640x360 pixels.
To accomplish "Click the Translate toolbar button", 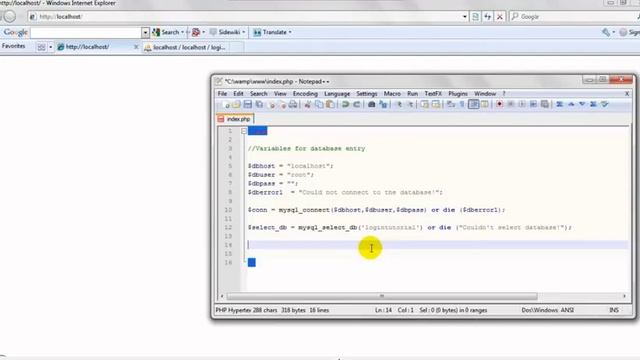I will [x=270, y=32].
